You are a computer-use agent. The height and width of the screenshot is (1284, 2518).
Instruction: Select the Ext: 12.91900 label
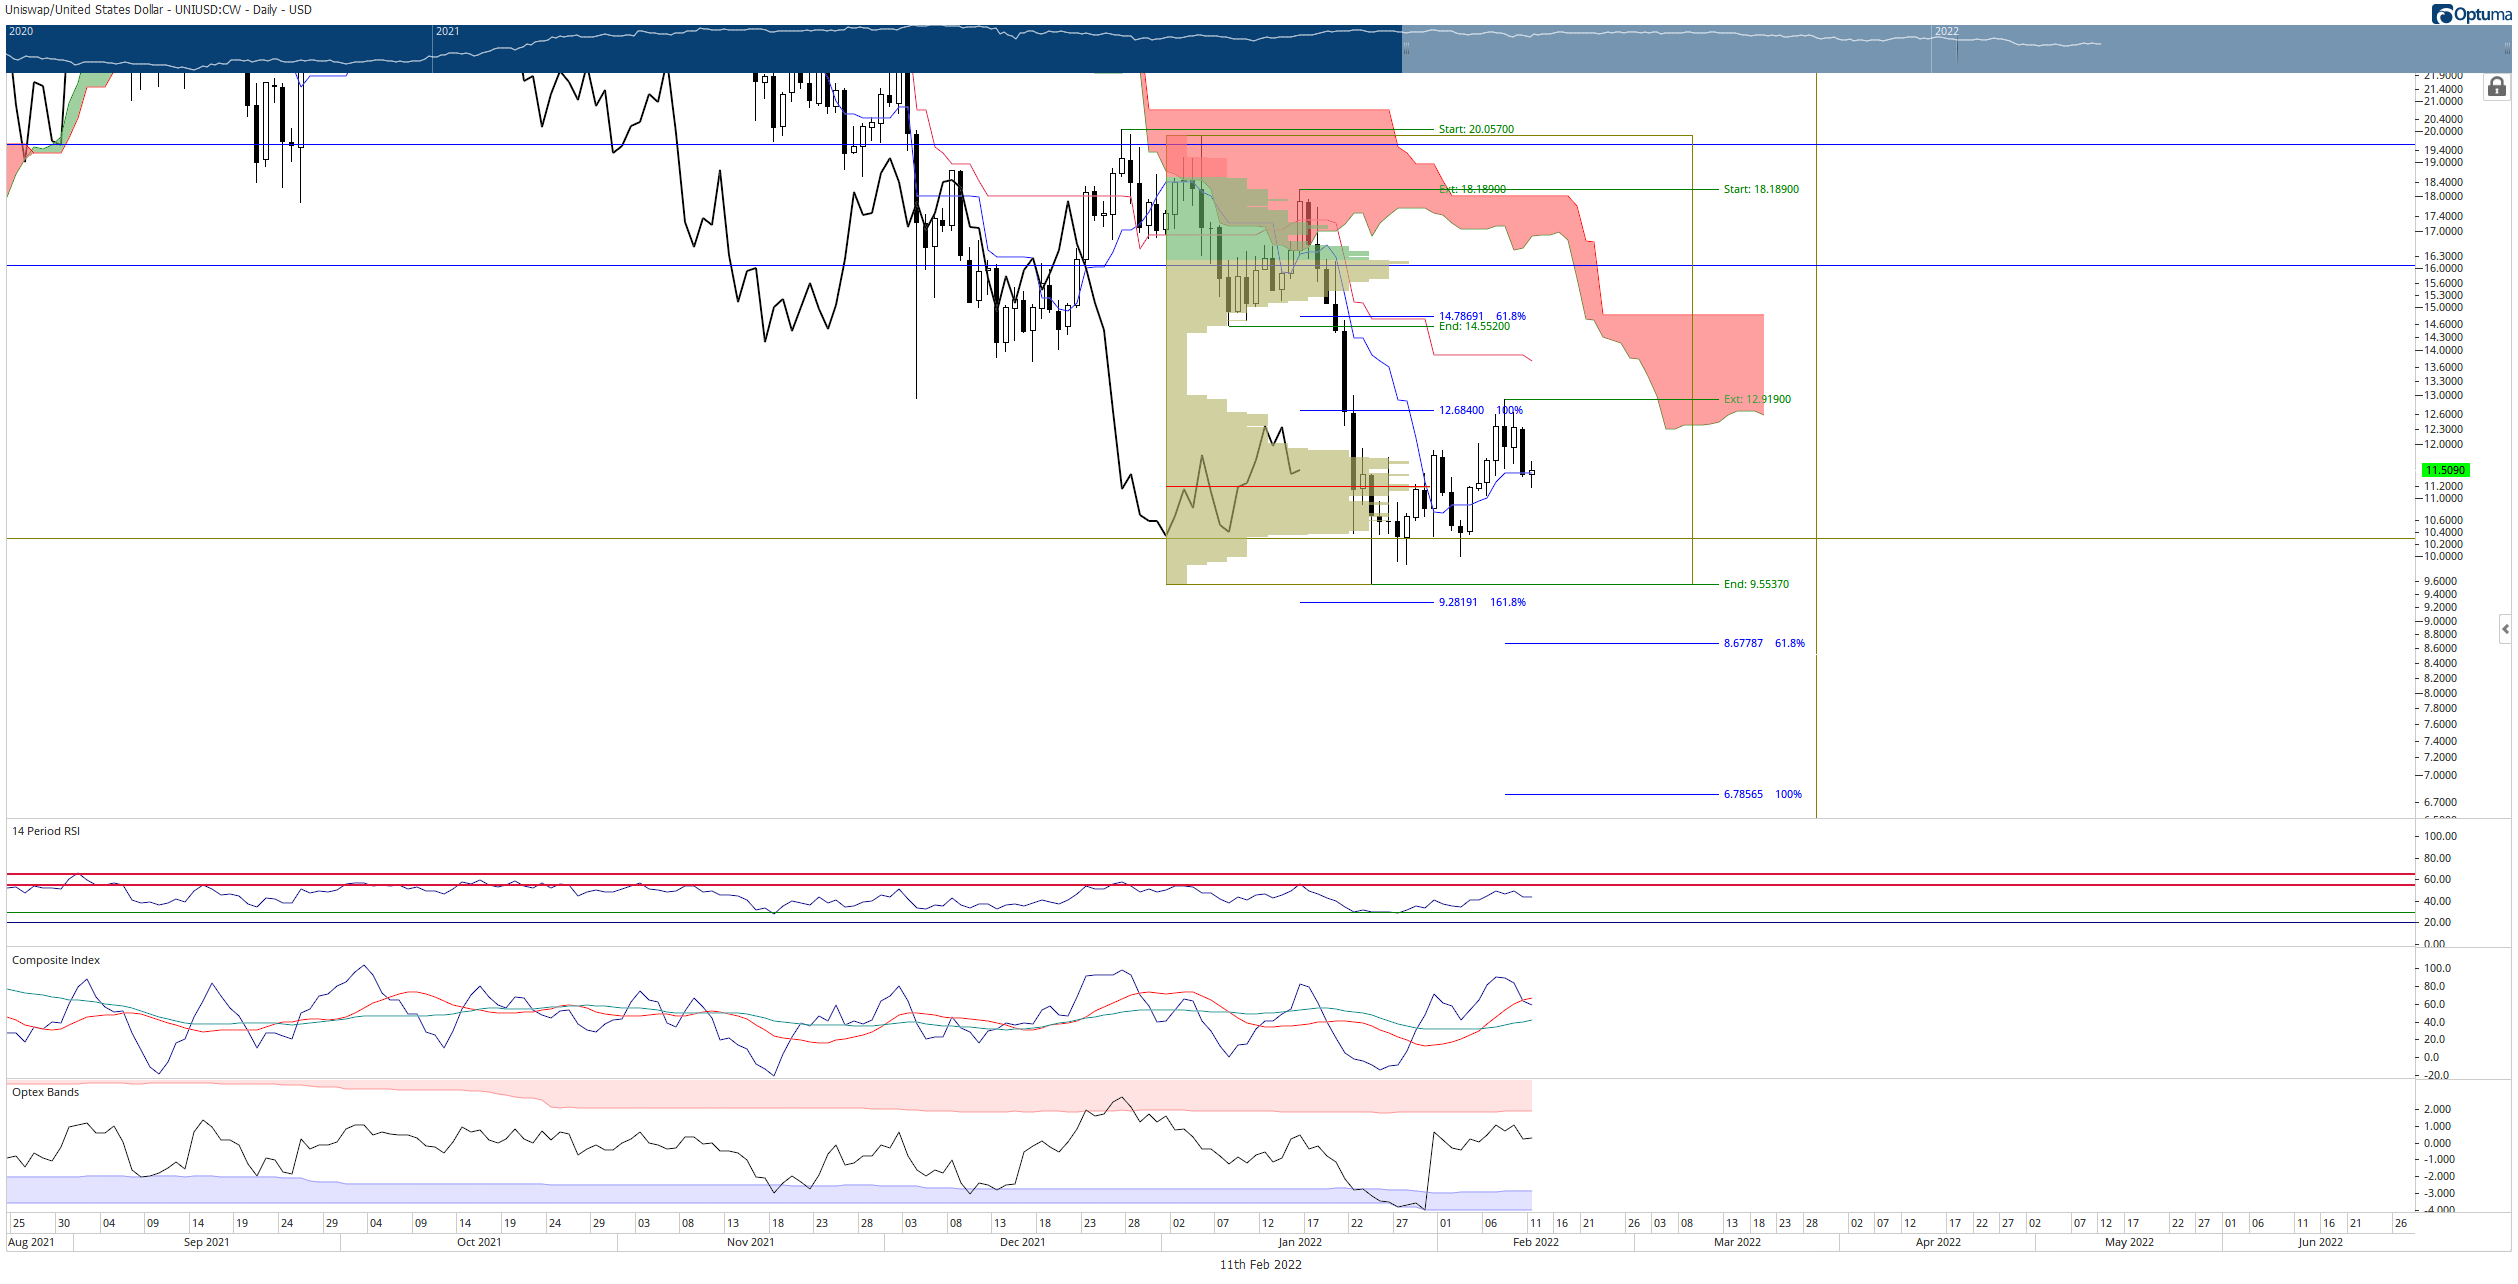tap(1757, 399)
